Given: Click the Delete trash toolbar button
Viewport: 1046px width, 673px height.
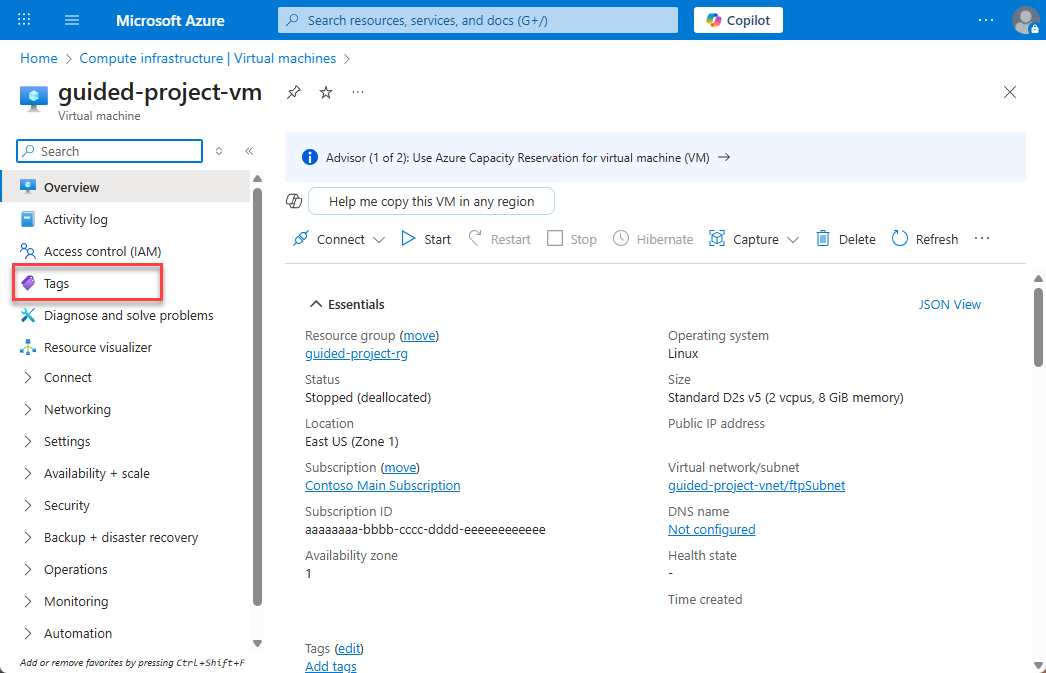Looking at the screenshot, I should coord(846,239).
